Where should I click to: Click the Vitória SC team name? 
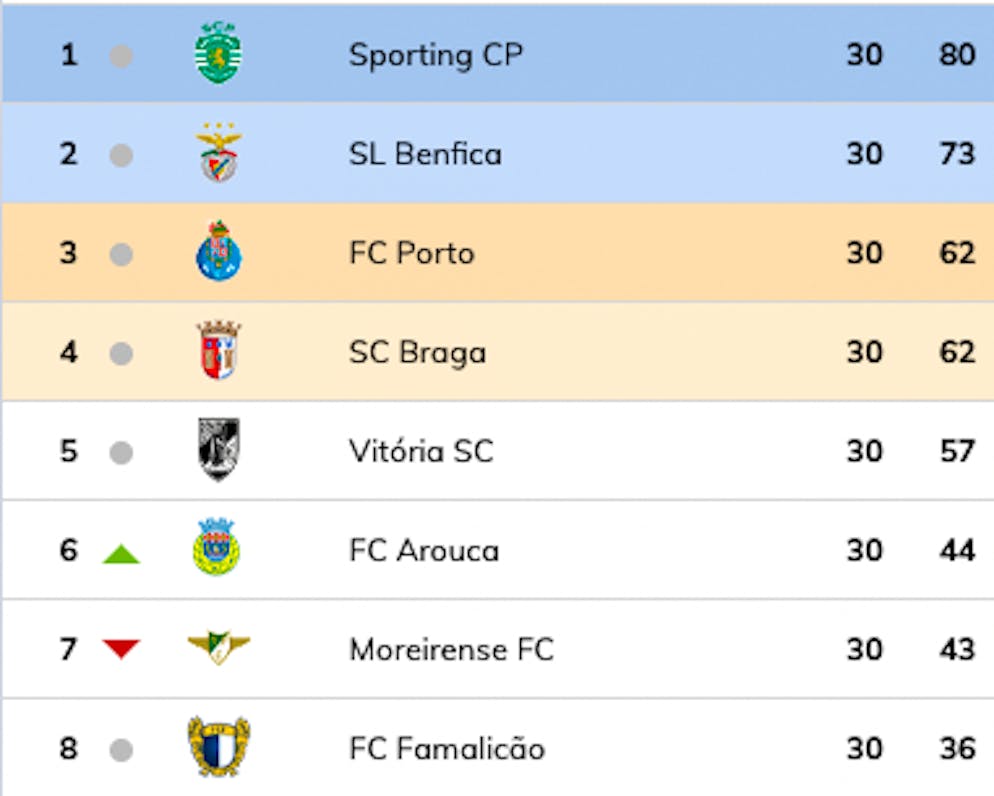[x=421, y=451]
